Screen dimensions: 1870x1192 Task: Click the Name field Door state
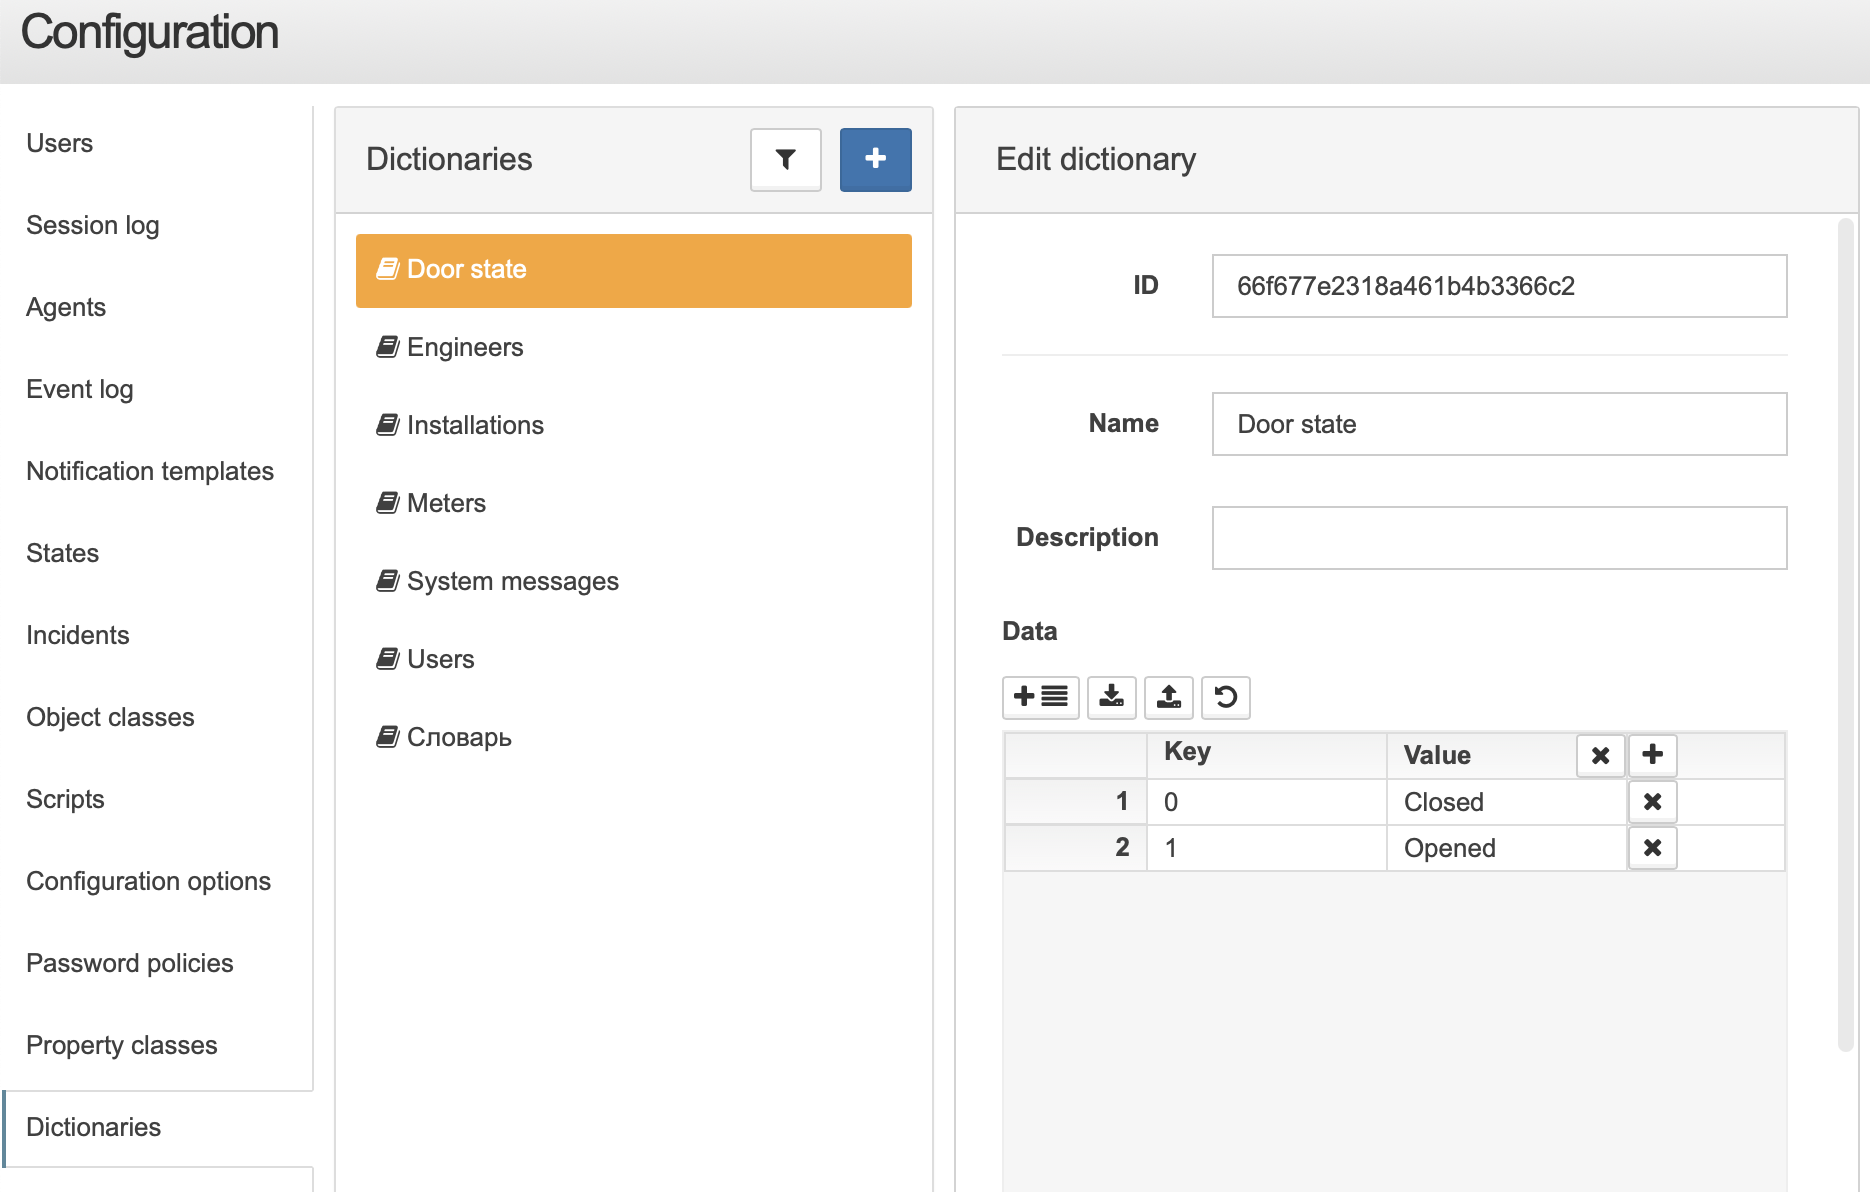coord(1499,424)
